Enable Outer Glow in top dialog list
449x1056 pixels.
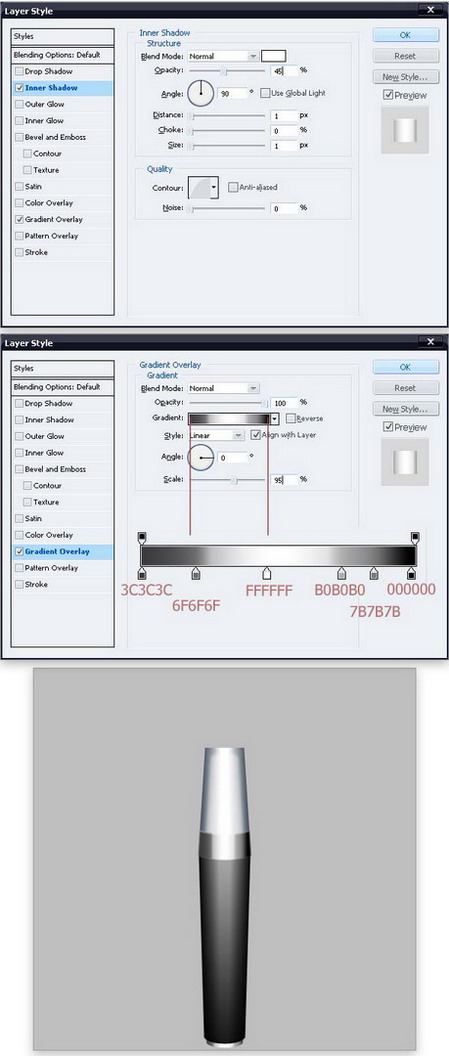(19, 104)
